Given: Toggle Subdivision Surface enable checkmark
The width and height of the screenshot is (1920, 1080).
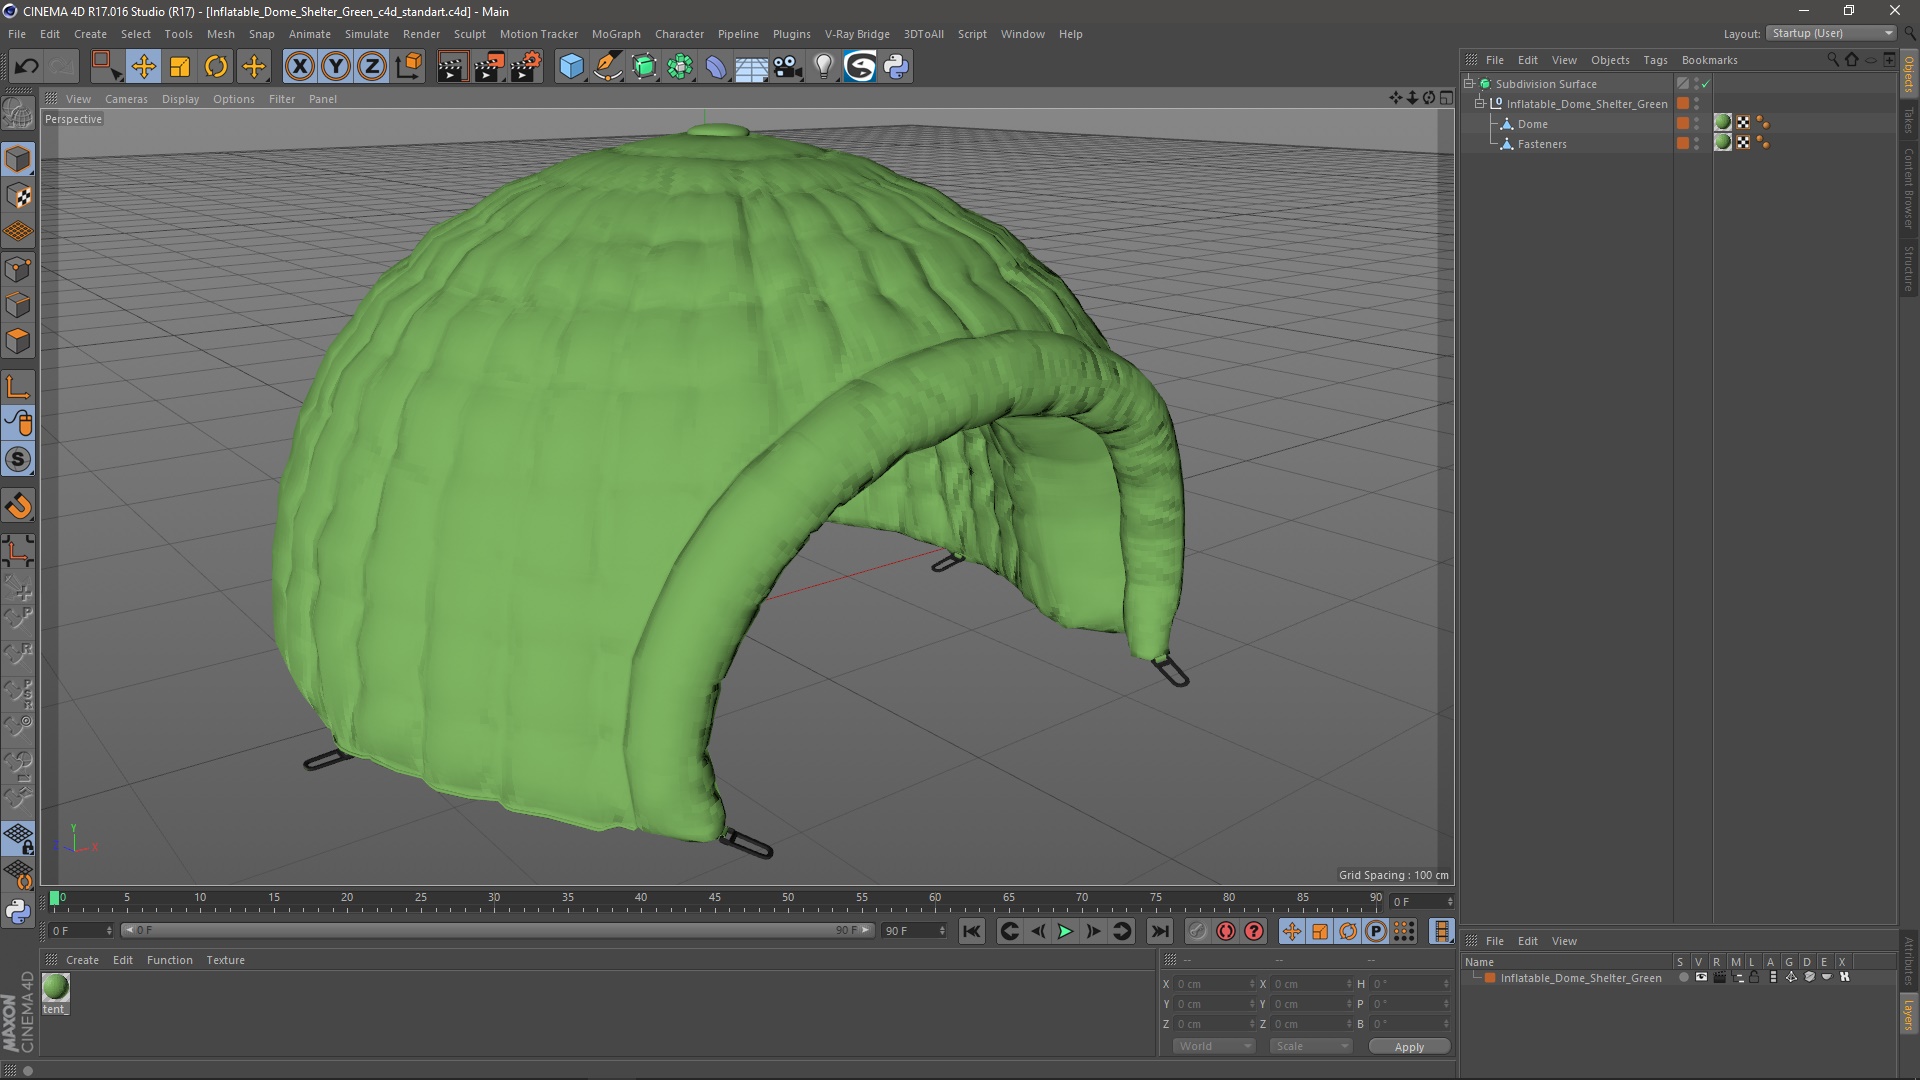Looking at the screenshot, I should coord(1705,84).
